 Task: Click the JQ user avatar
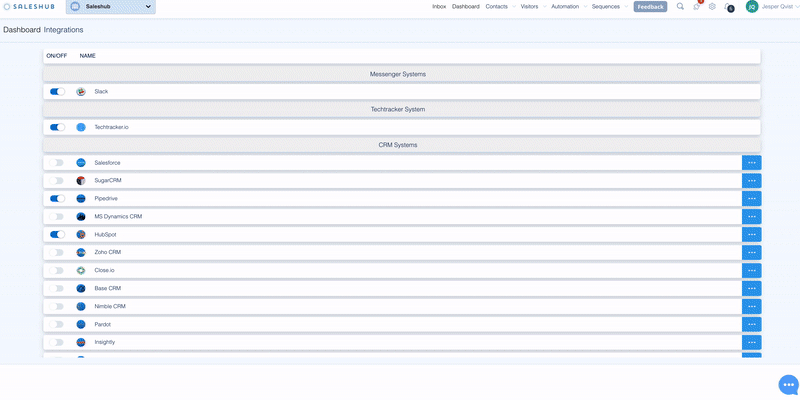[752, 7]
